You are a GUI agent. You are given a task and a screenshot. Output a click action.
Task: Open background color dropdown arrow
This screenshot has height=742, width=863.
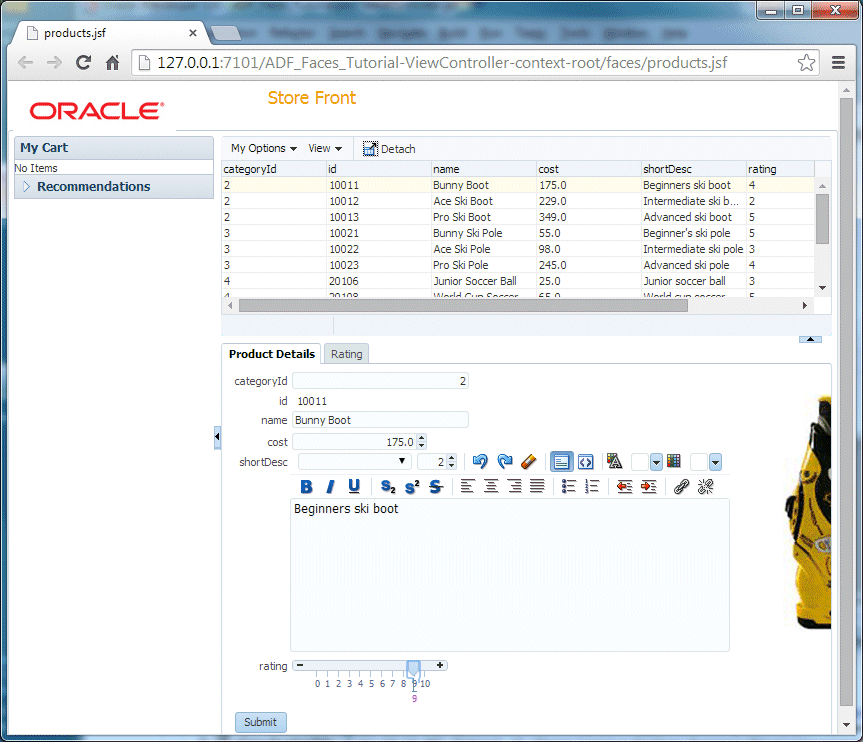tap(715, 462)
